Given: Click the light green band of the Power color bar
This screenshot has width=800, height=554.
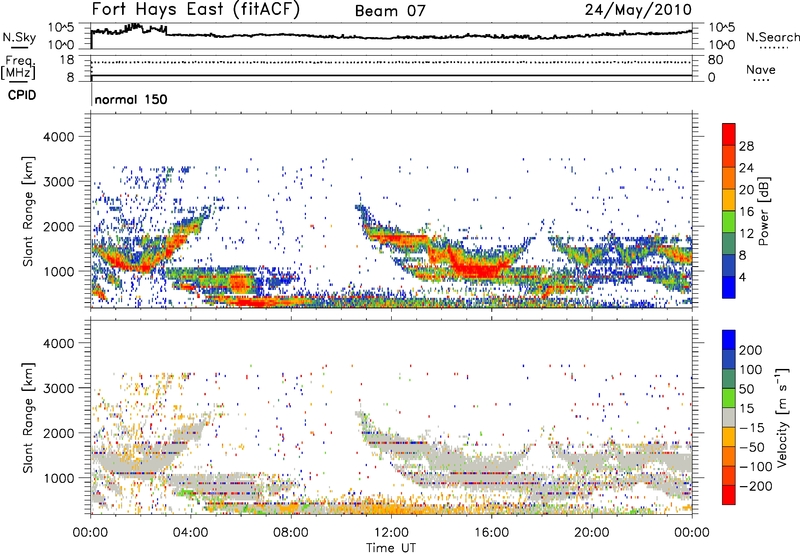Looking at the screenshot, I should point(729,222).
